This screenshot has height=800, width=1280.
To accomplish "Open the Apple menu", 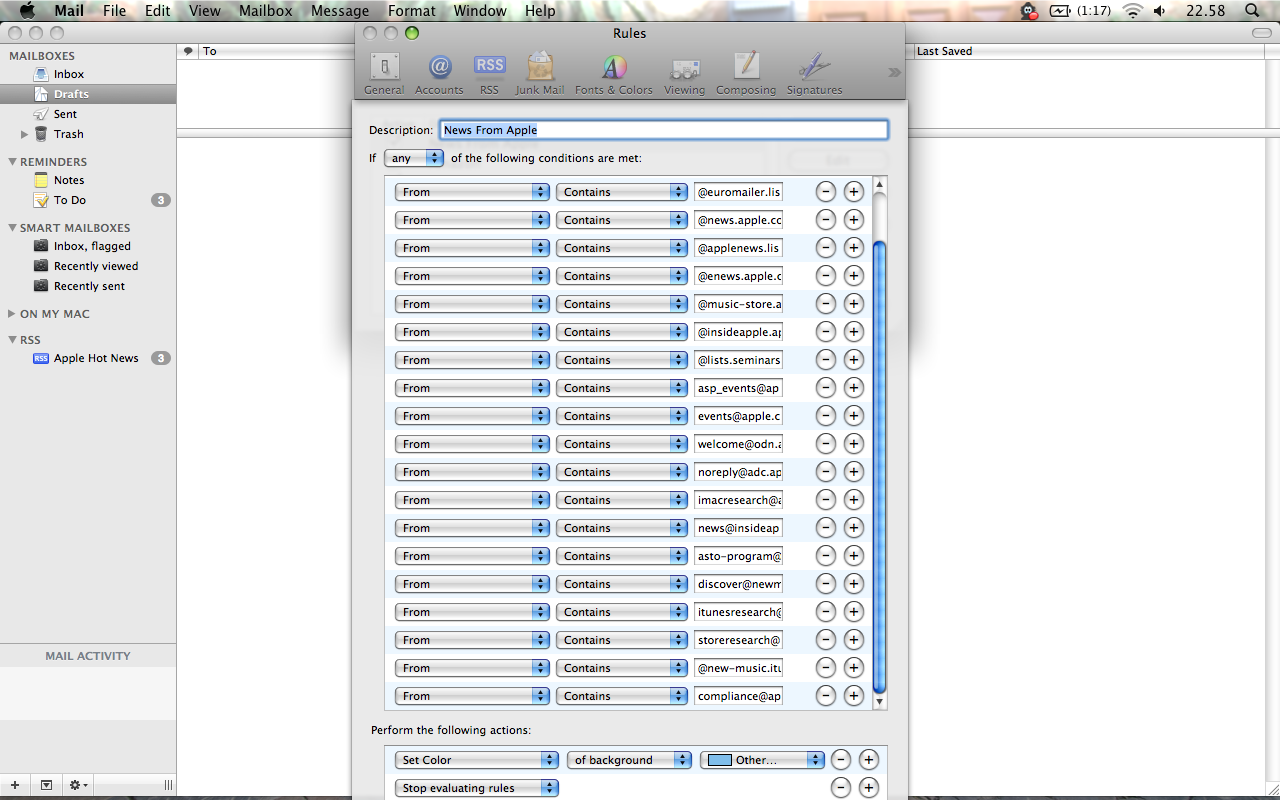I will coord(27,11).
